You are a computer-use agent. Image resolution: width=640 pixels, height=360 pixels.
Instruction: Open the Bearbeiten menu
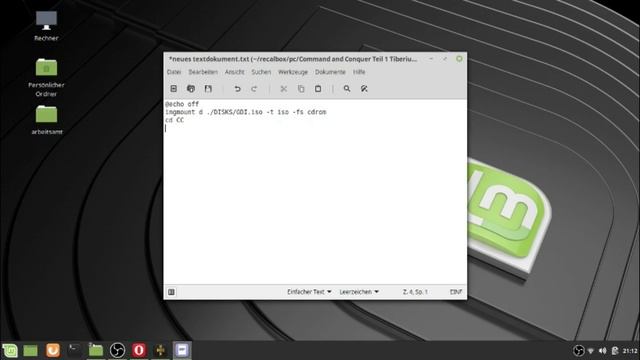(x=203, y=72)
